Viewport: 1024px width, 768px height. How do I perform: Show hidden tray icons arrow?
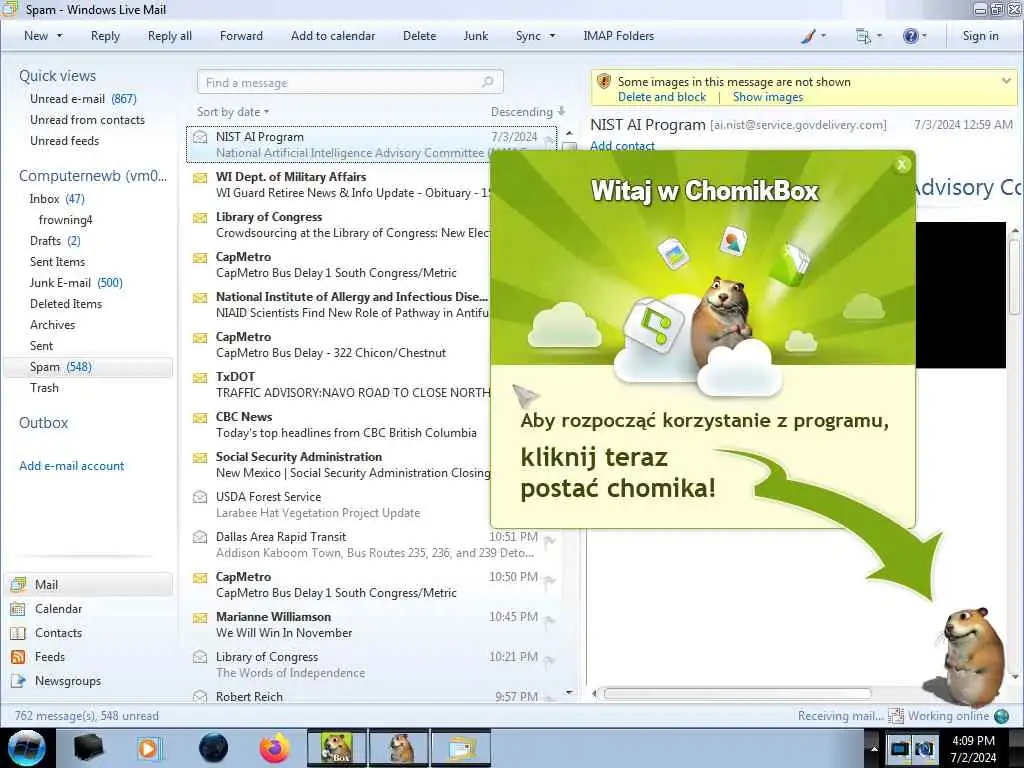coord(873,748)
